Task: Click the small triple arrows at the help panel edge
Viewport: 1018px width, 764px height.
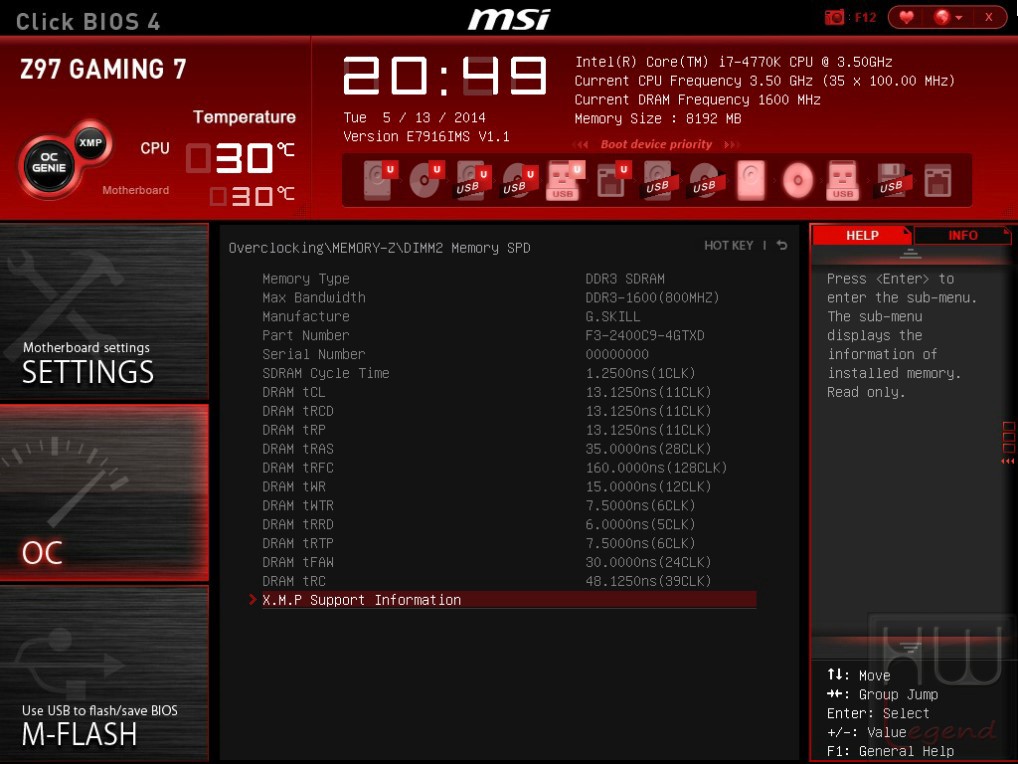Action: 1007,461
